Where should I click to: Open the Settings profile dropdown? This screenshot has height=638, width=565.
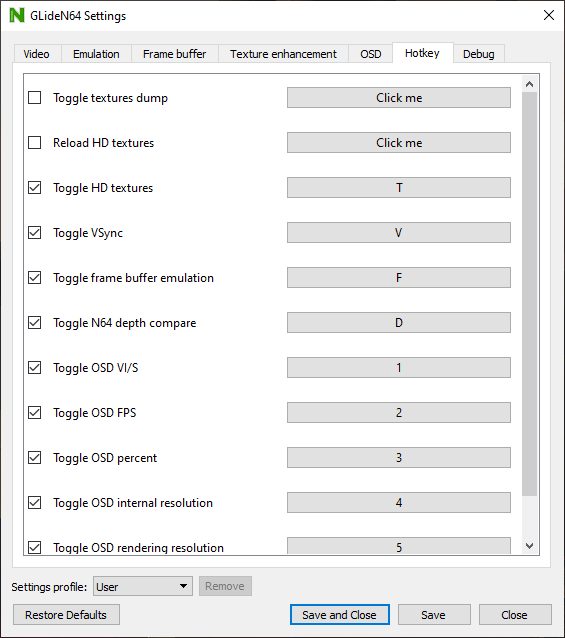tap(143, 586)
